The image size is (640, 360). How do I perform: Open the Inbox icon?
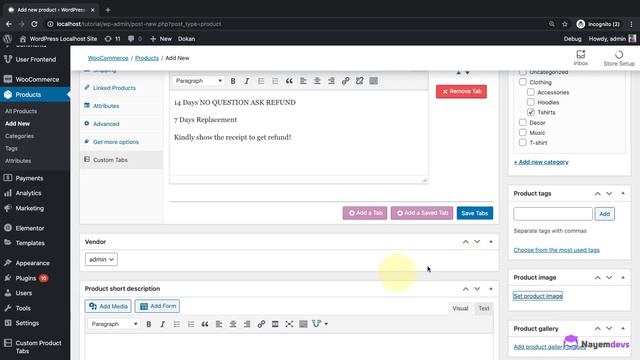(x=580, y=58)
